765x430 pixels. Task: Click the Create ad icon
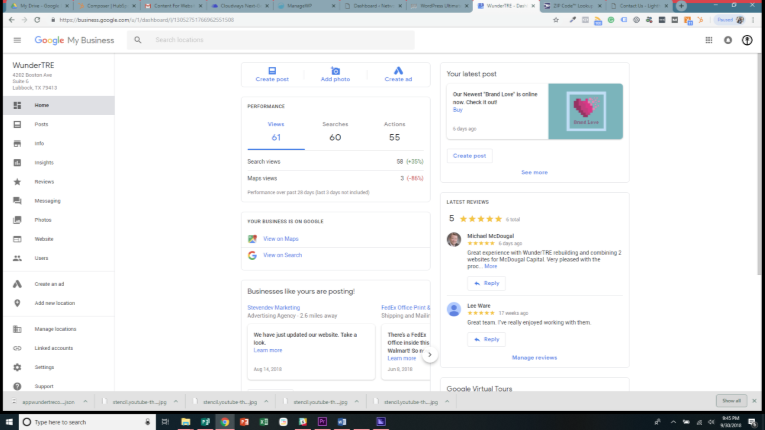pyautogui.click(x=398, y=71)
